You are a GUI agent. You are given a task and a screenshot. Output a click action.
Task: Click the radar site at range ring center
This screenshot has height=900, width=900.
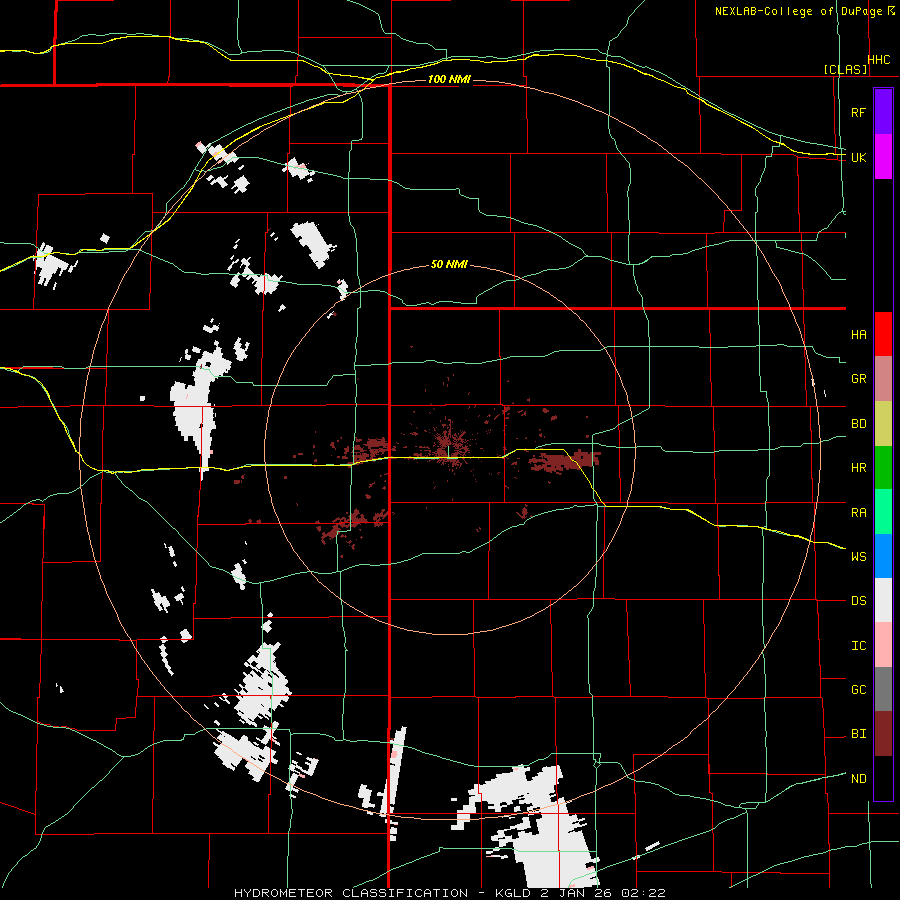(449, 449)
